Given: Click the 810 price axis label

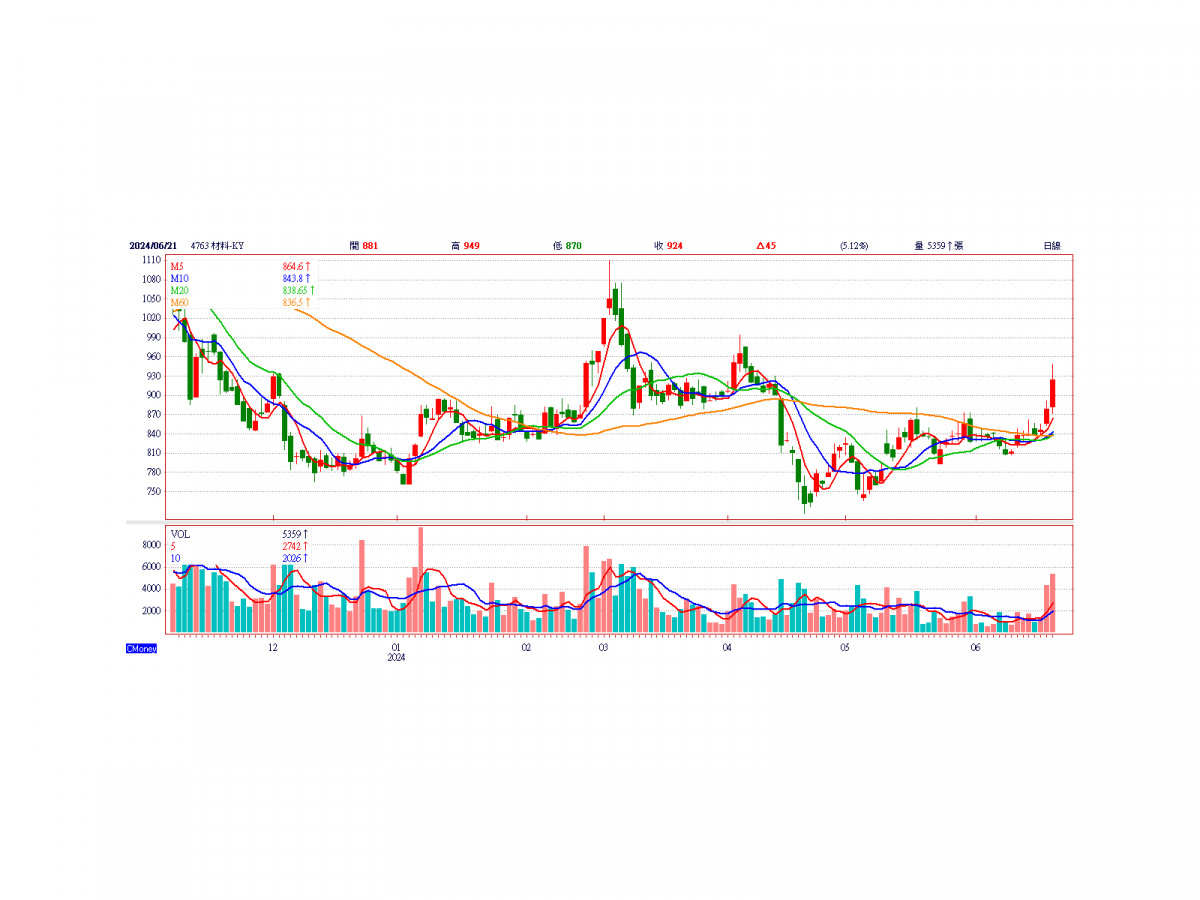Looking at the screenshot, I should coord(154,453).
